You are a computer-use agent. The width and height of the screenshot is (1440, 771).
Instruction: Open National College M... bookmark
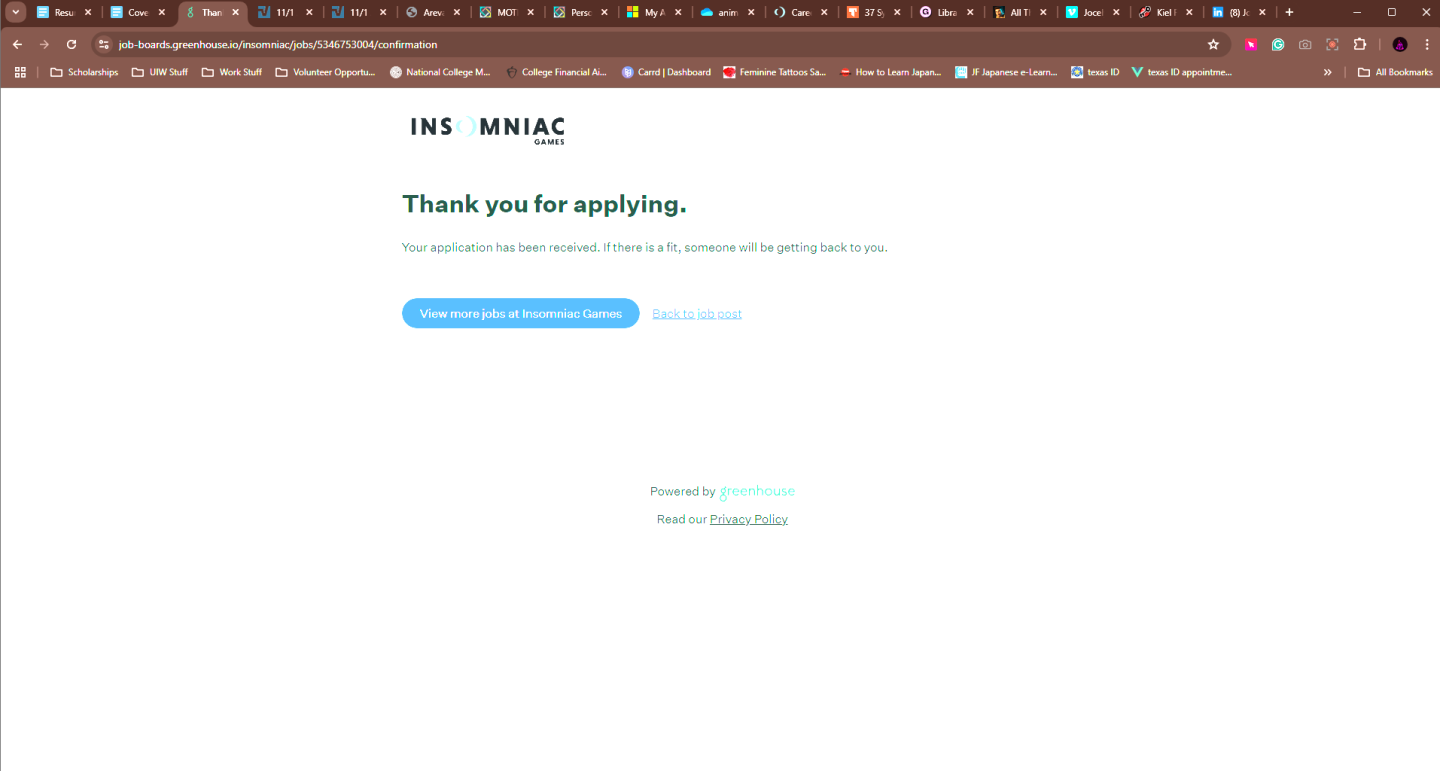(440, 72)
